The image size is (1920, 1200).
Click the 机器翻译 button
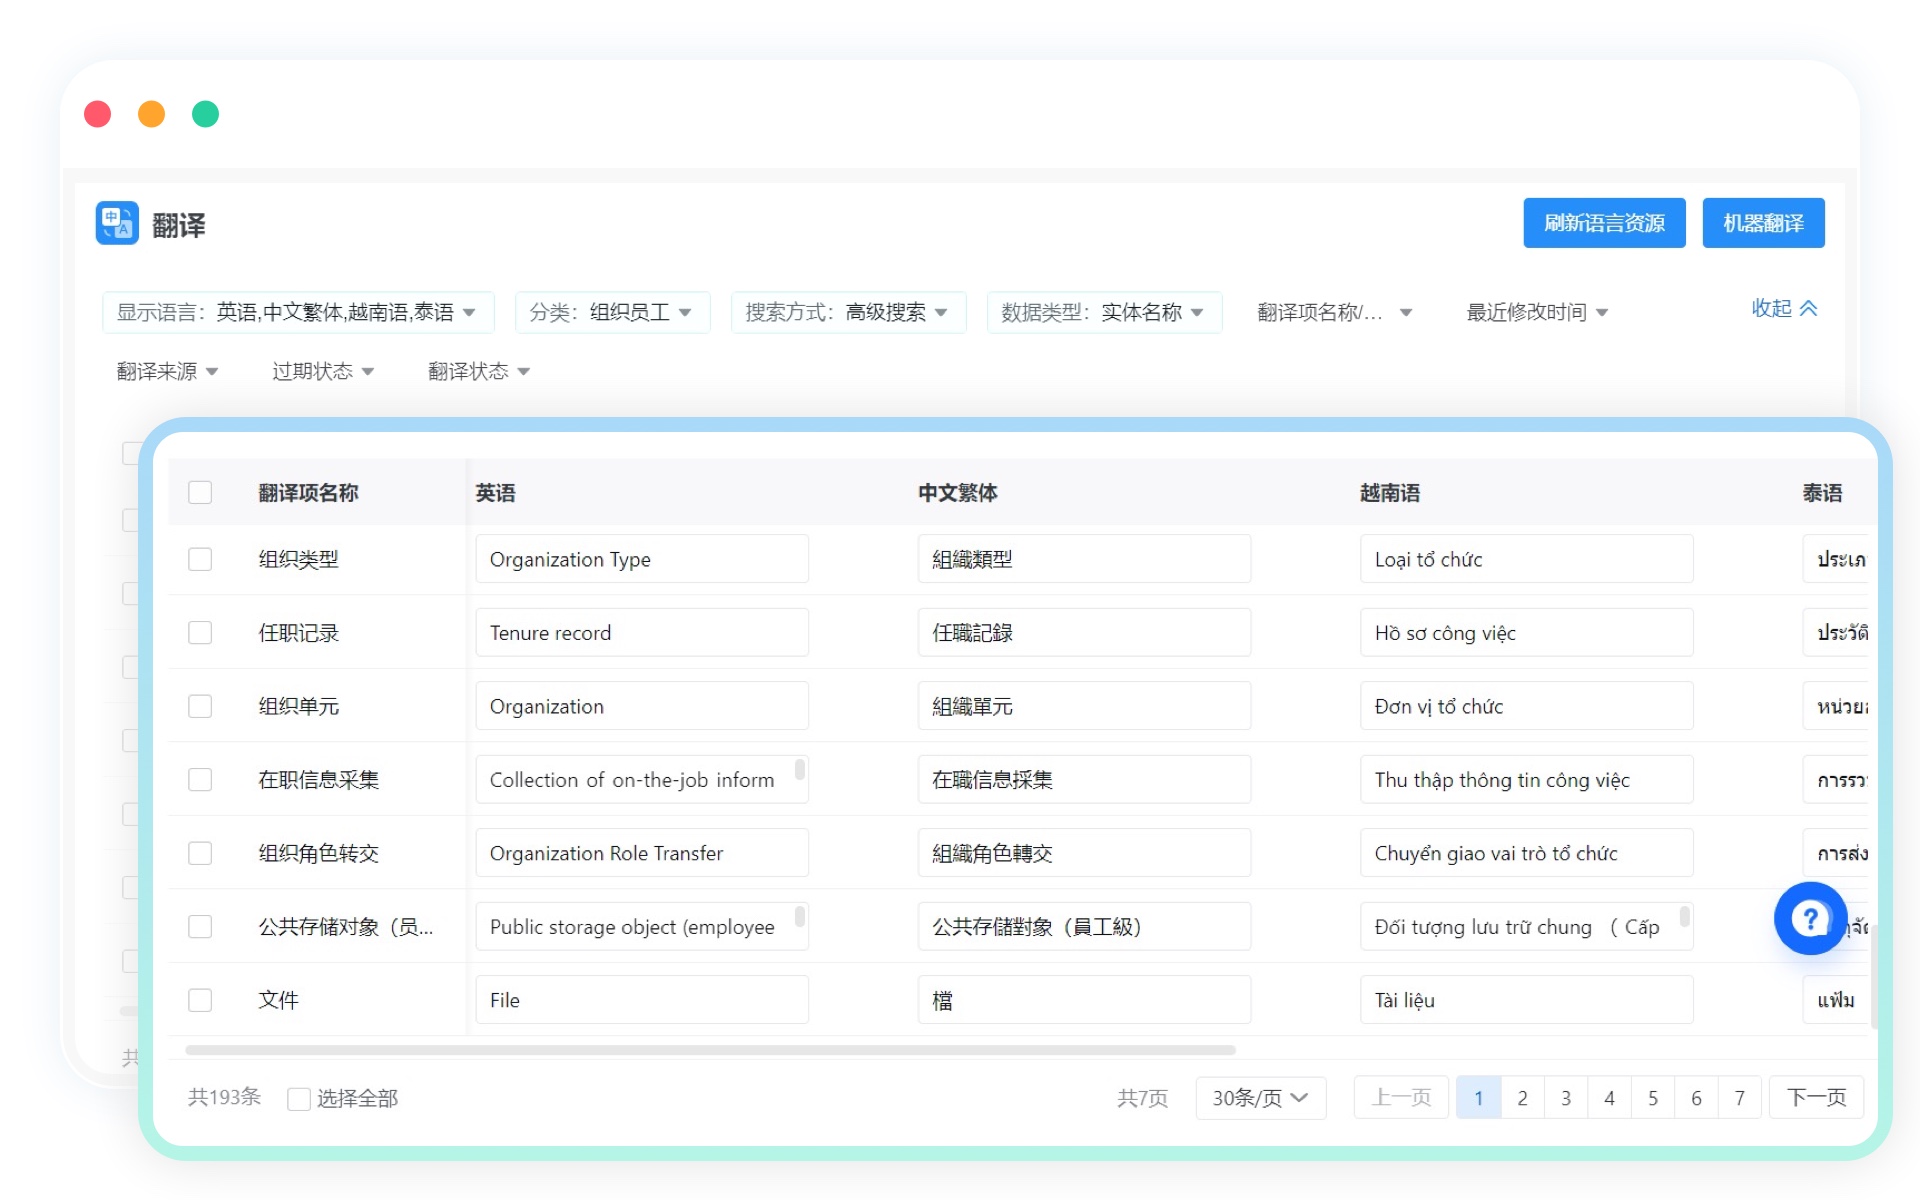[x=1763, y=223]
